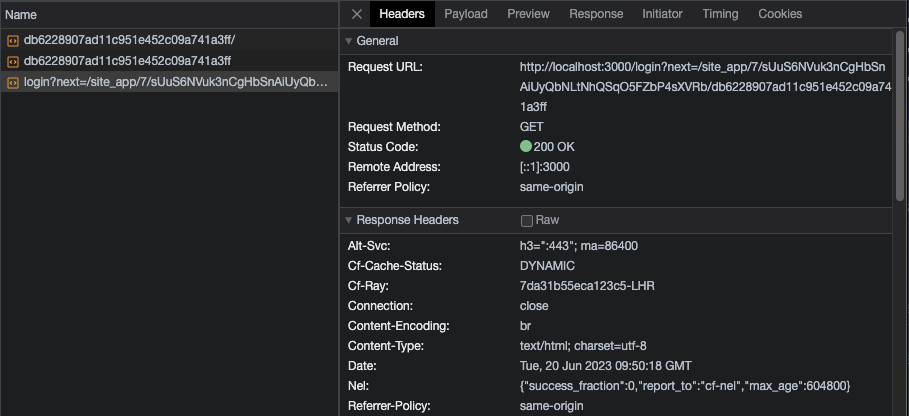The image size is (909, 416).
Task: Click the Remote Address value [::1]:3000
Action: click(544, 167)
